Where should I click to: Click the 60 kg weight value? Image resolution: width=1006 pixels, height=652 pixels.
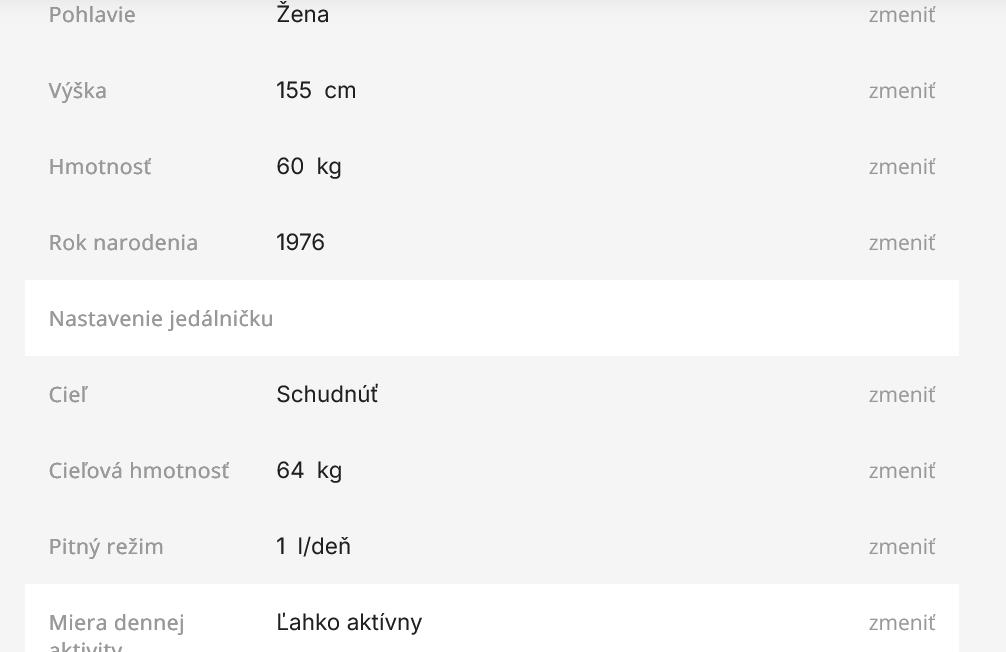click(x=308, y=167)
